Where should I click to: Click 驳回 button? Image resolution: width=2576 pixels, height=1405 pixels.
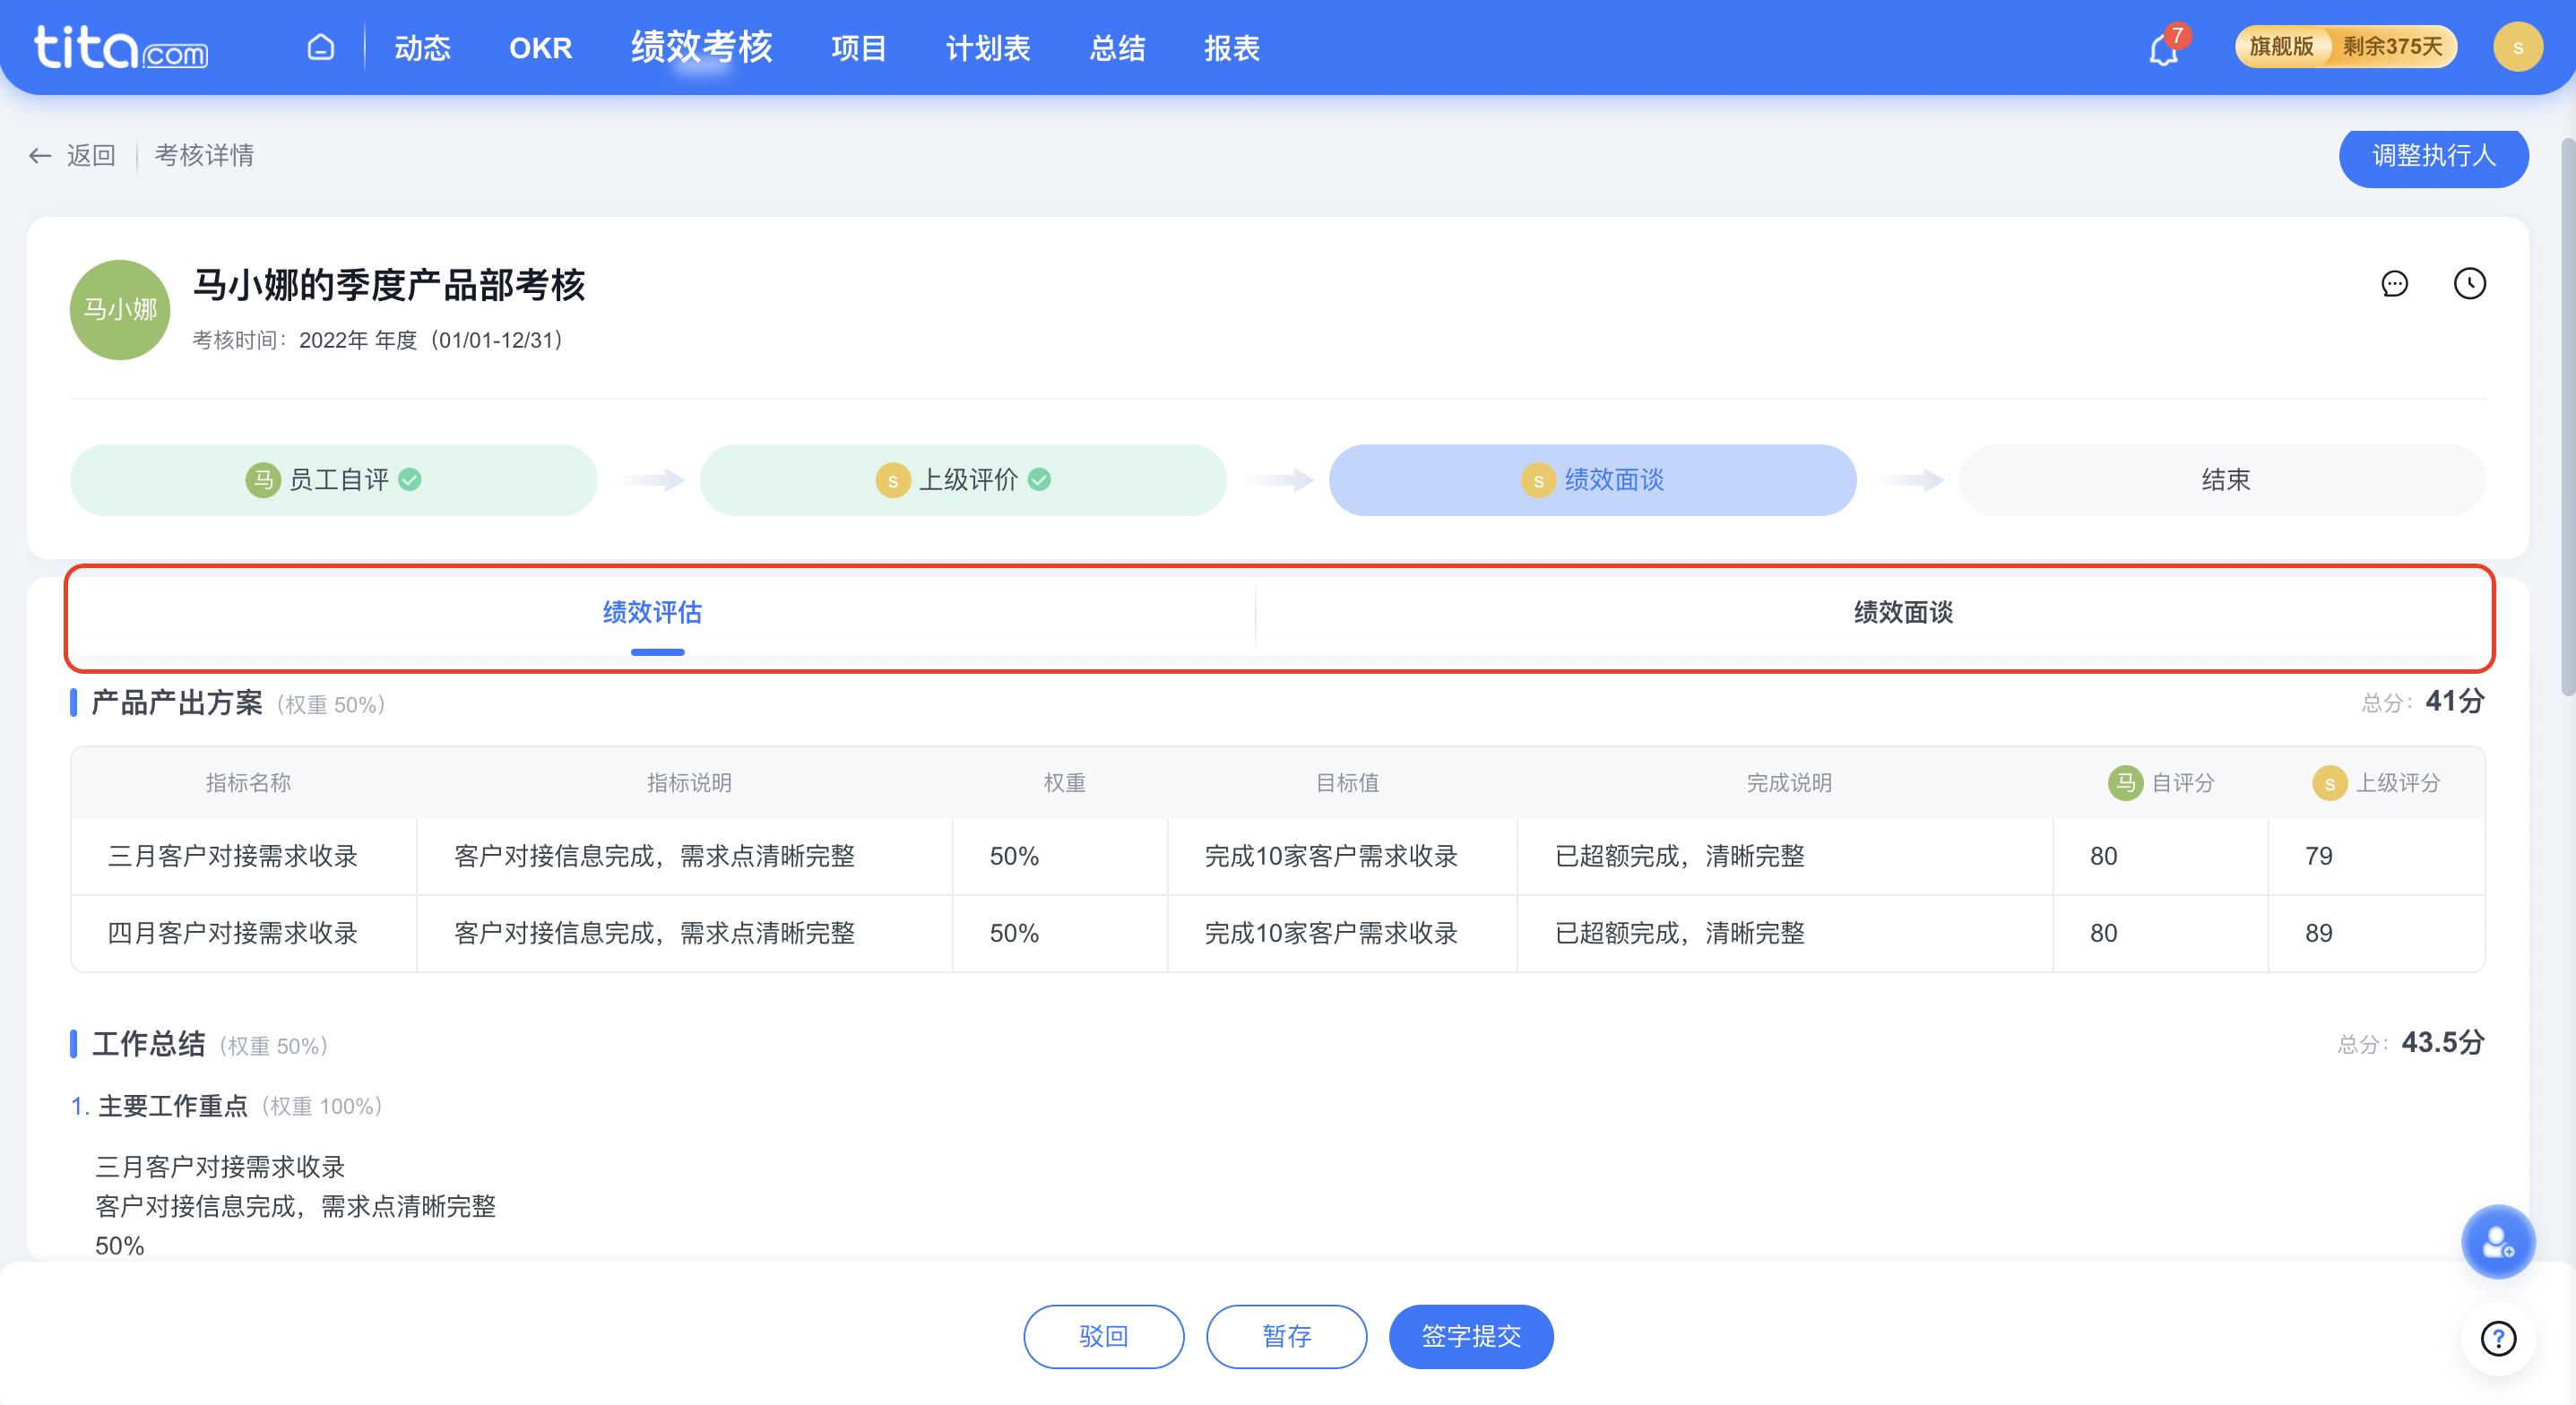[1103, 1336]
